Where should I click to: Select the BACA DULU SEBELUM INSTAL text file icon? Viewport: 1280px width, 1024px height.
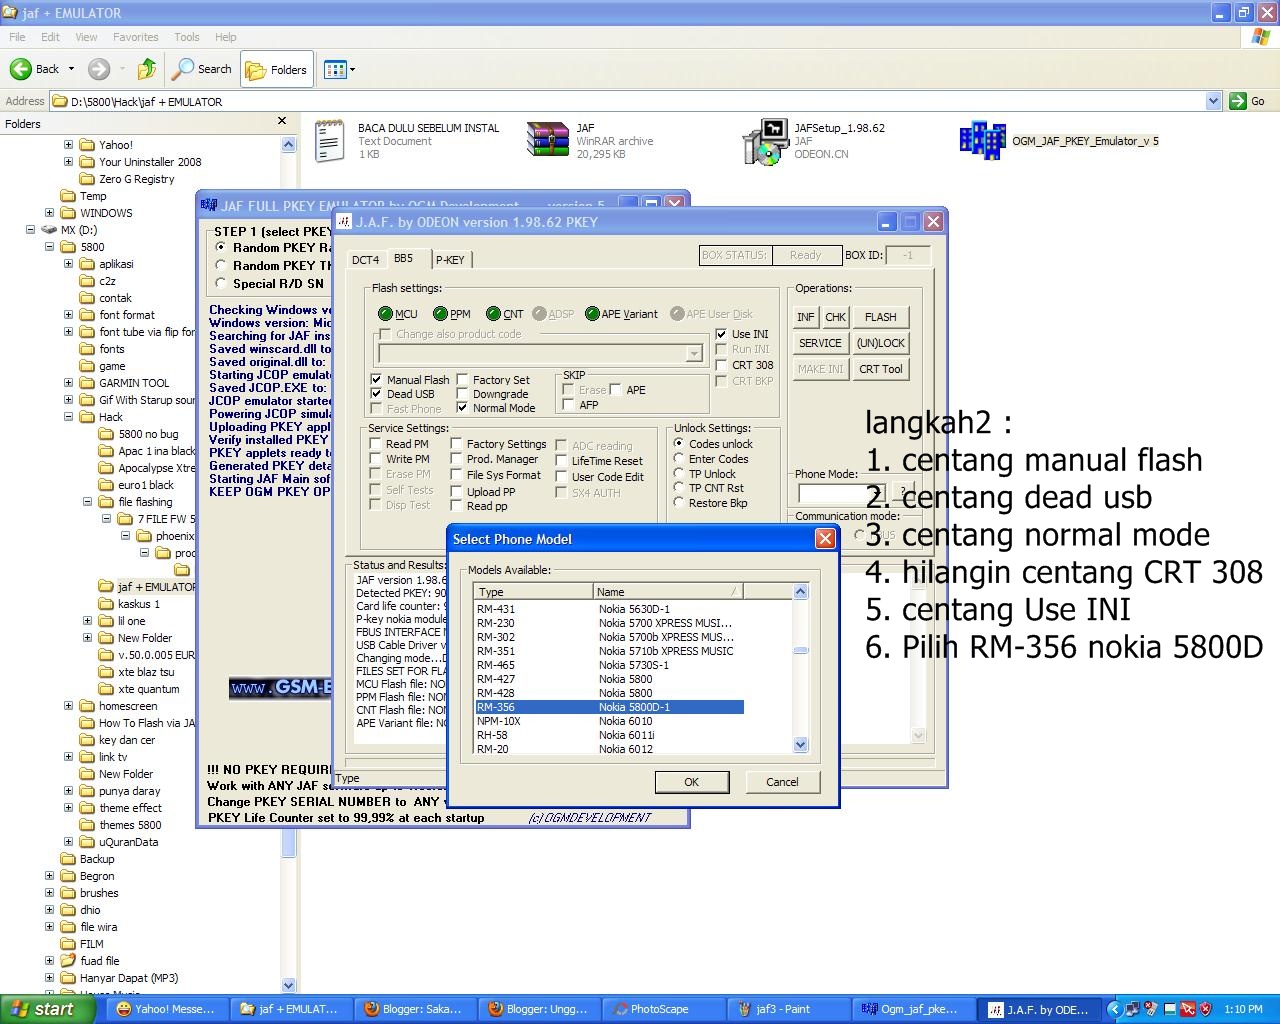click(x=329, y=141)
